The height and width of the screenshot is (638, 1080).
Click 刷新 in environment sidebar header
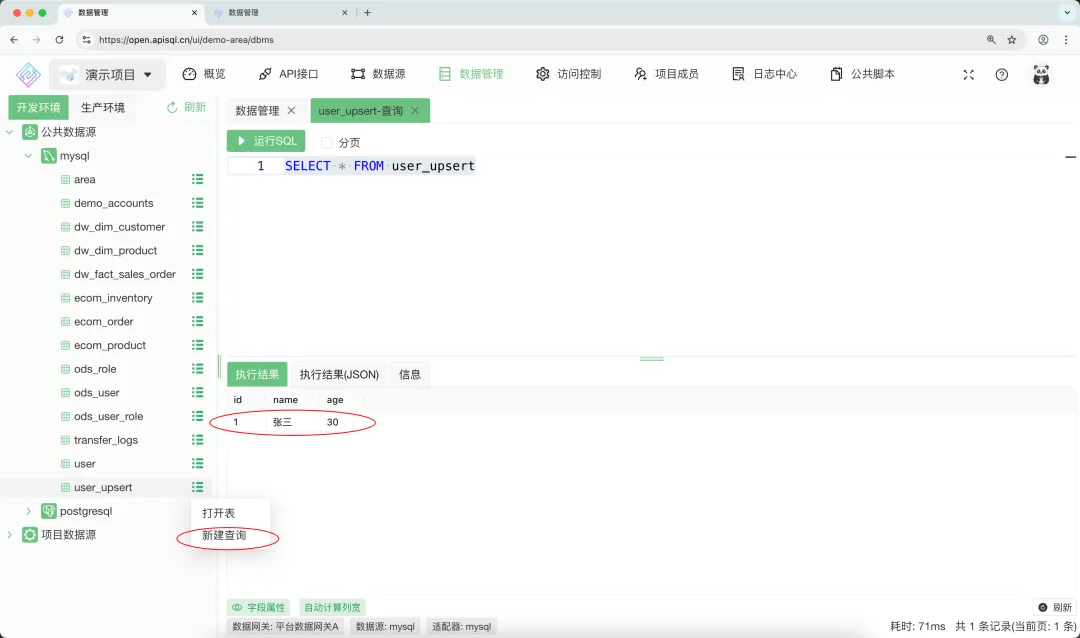click(186, 107)
